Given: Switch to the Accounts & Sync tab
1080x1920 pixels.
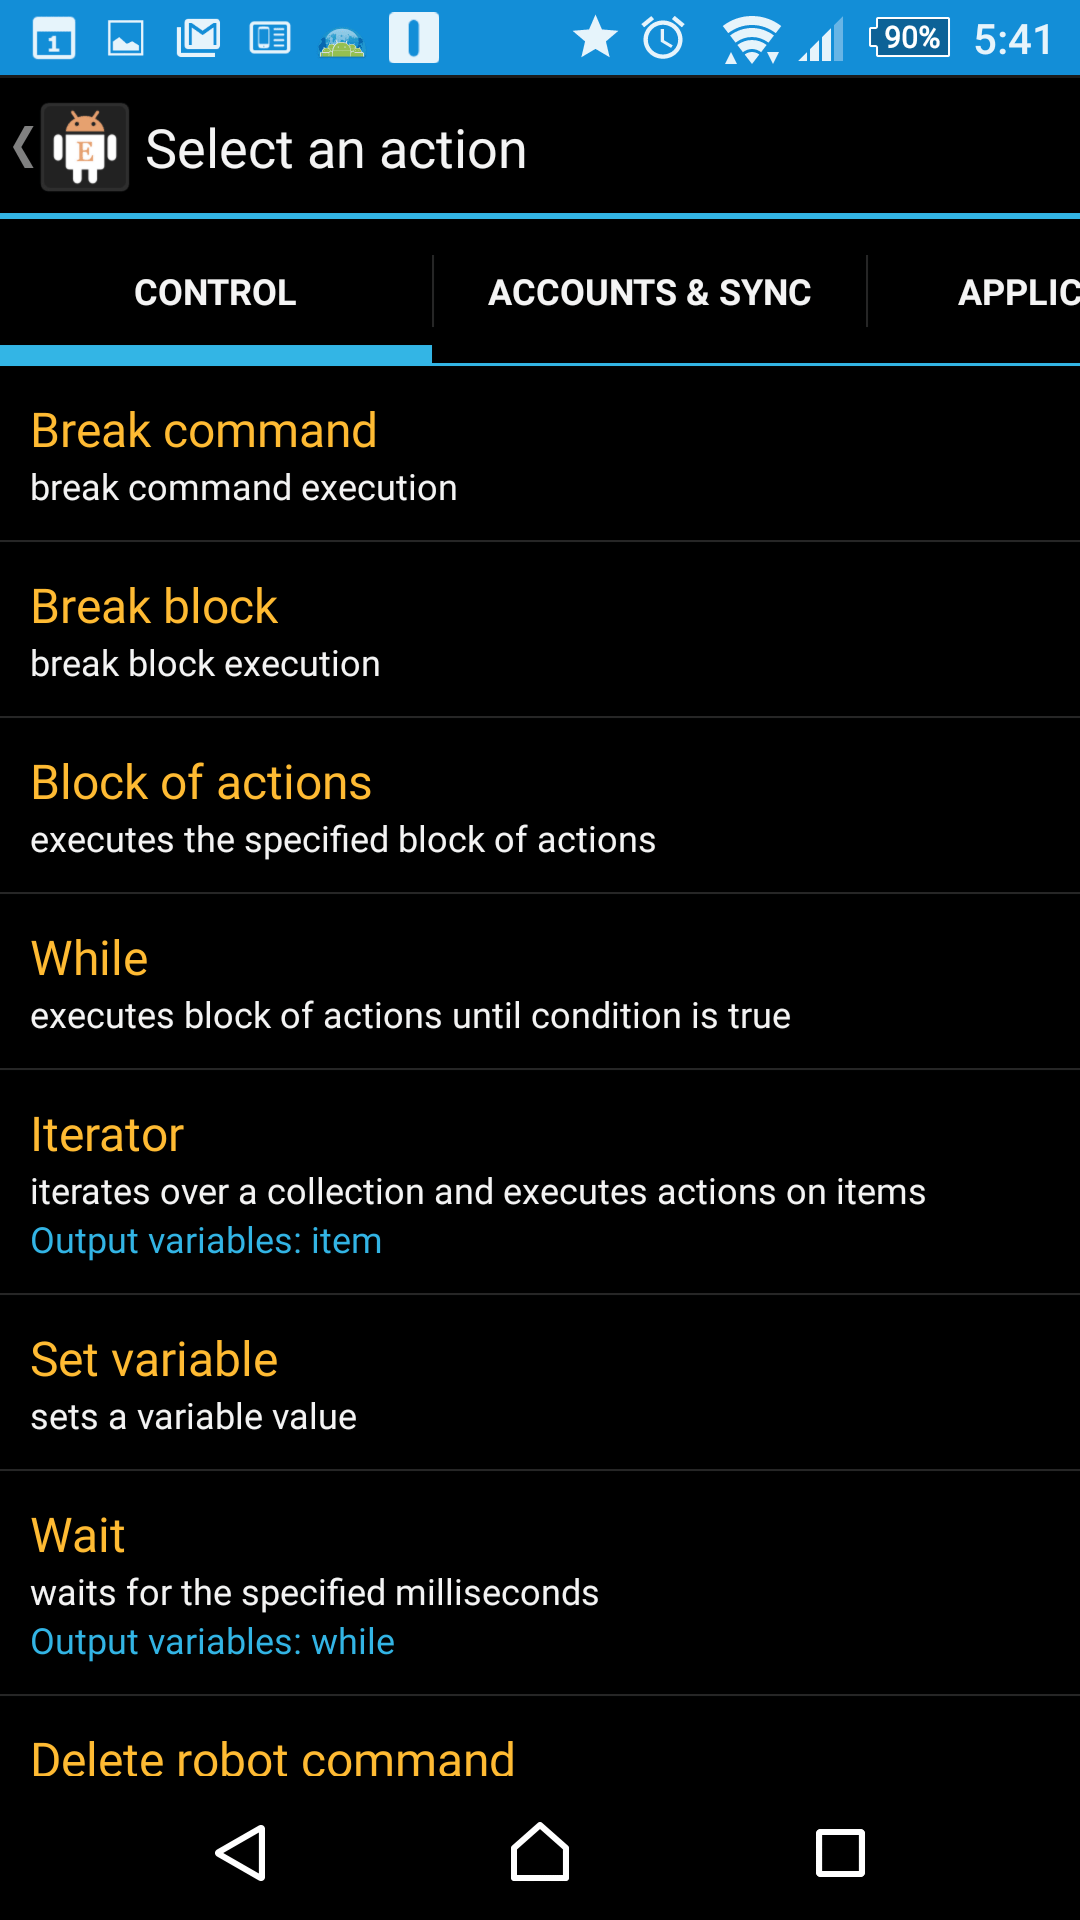Looking at the screenshot, I should (649, 292).
